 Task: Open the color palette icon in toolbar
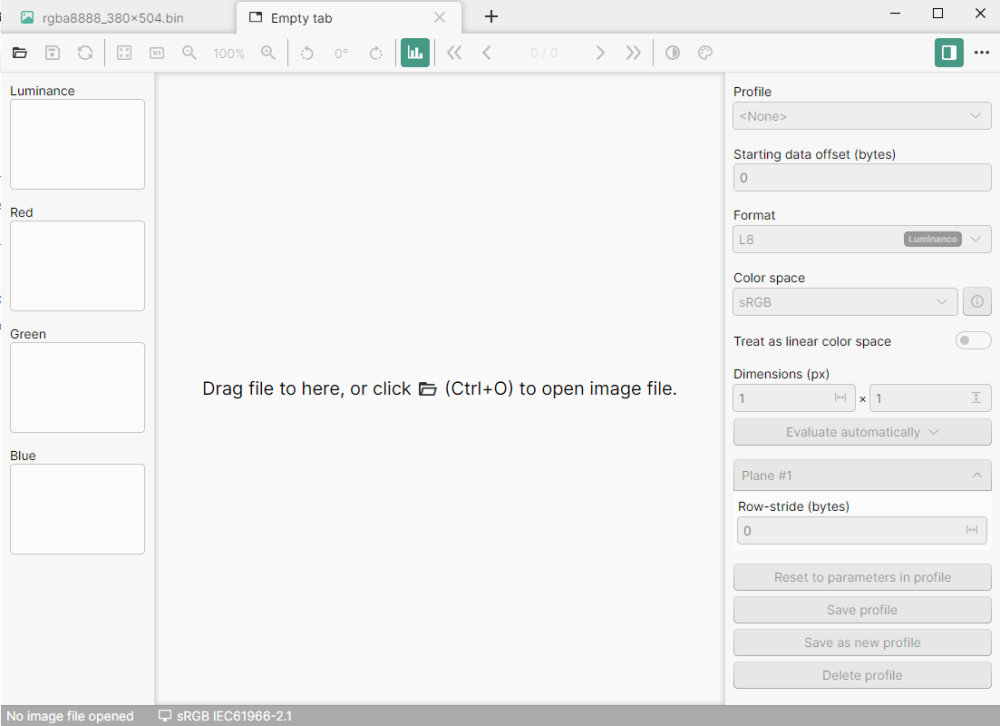point(704,53)
